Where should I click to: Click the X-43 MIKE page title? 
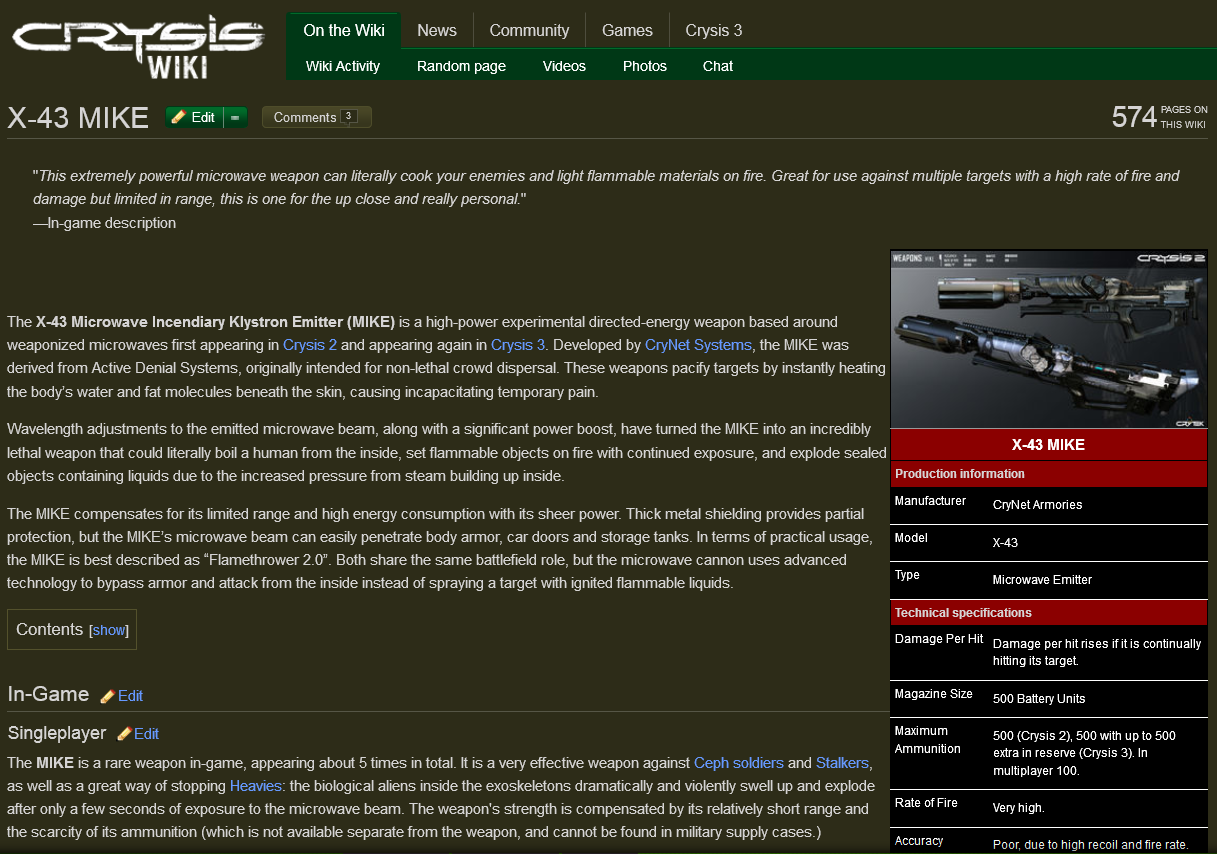click(x=78, y=118)
